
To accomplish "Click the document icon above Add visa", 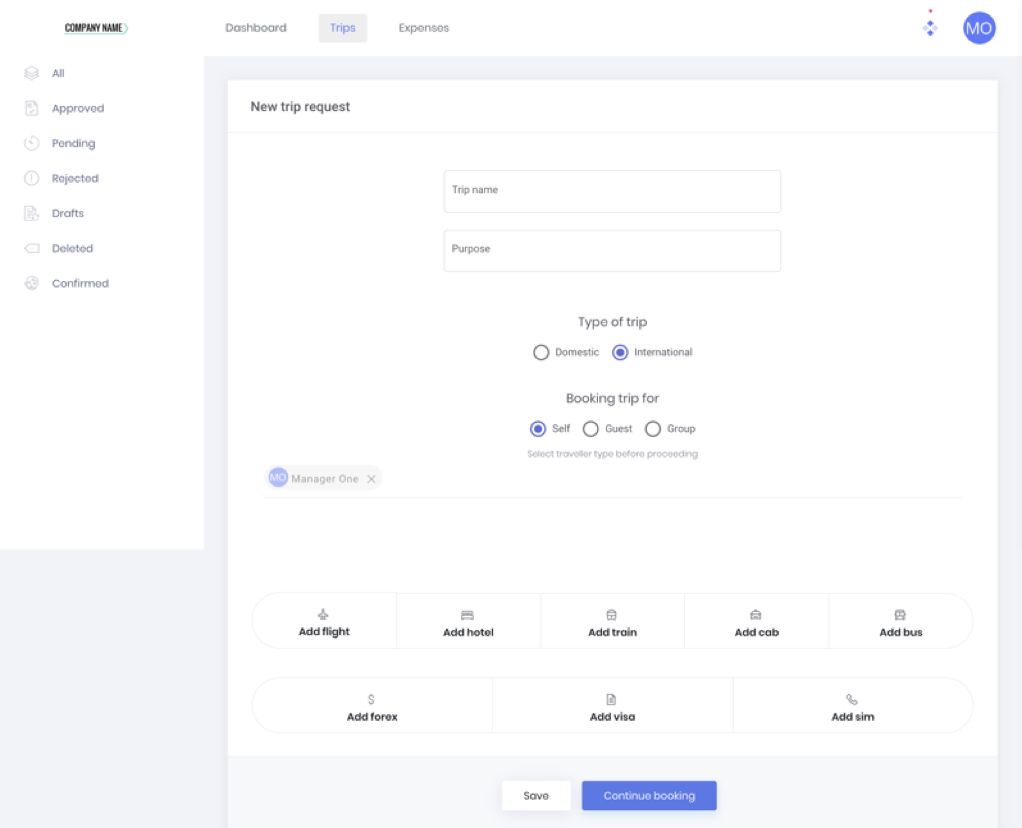I will pos(611,700).
